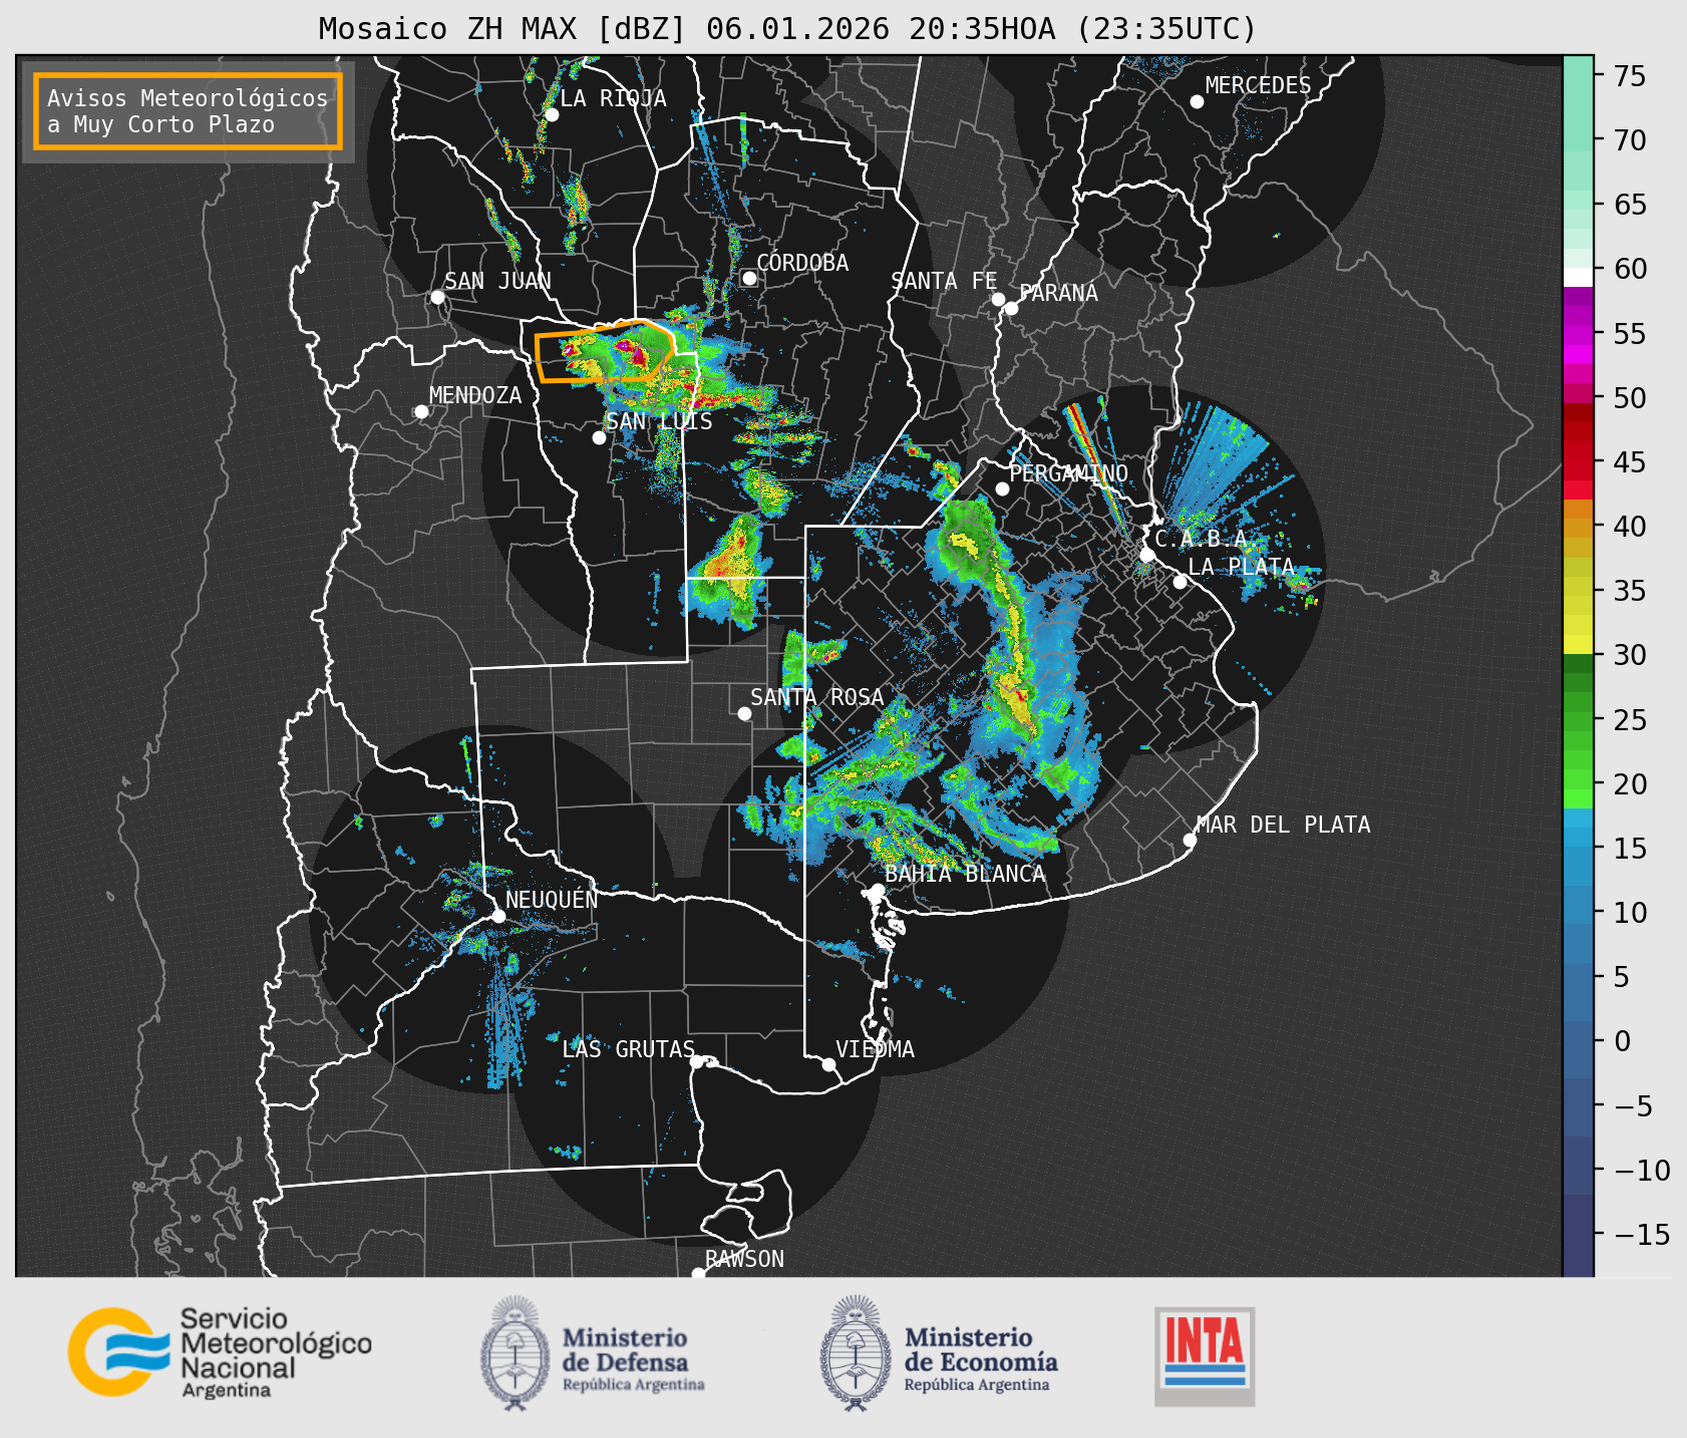Viewport: 1687px width, 1438px height.
Task: Select the Córdoba city marker dot
Action: tap(749, 278)
